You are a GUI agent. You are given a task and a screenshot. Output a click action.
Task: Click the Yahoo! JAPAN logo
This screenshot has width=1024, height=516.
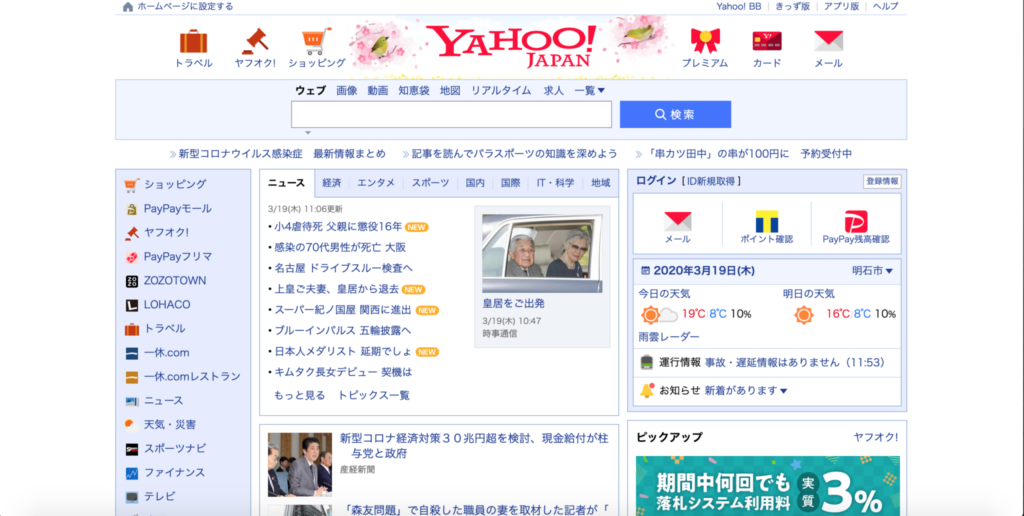513,46
